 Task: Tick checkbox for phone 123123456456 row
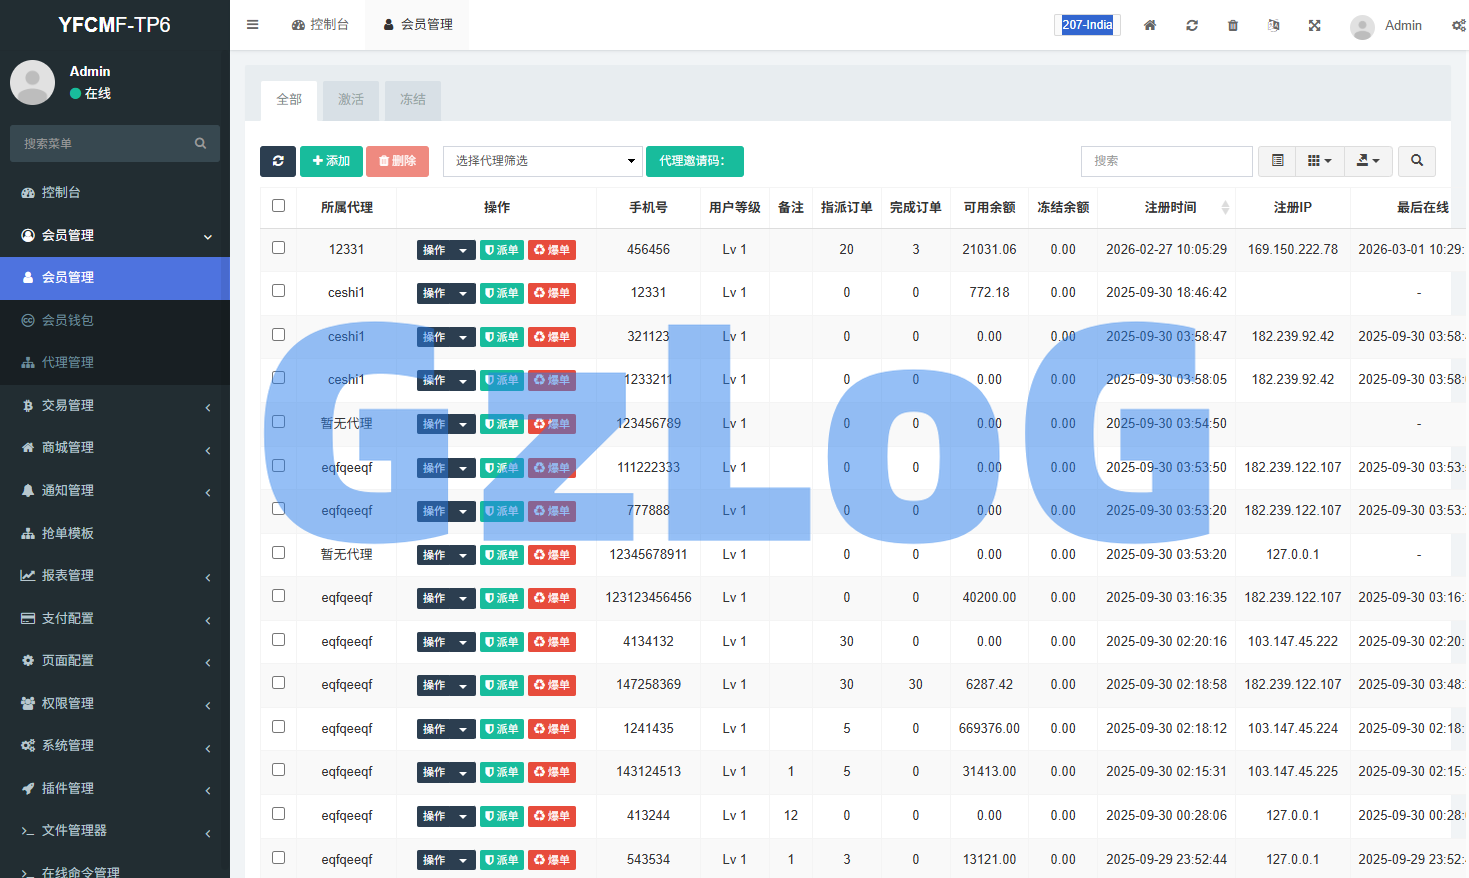tap(279, 596)
